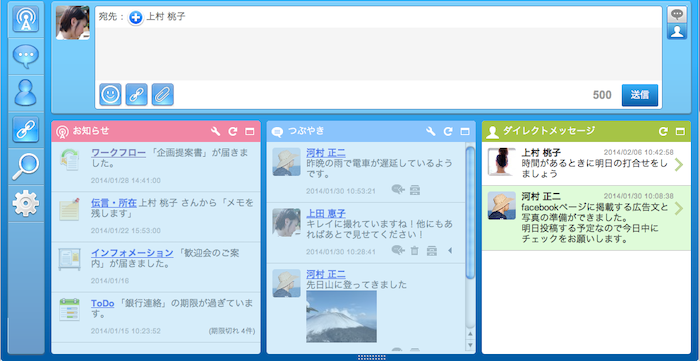
Task: Open the ToDo link
Action: (103, 303)
